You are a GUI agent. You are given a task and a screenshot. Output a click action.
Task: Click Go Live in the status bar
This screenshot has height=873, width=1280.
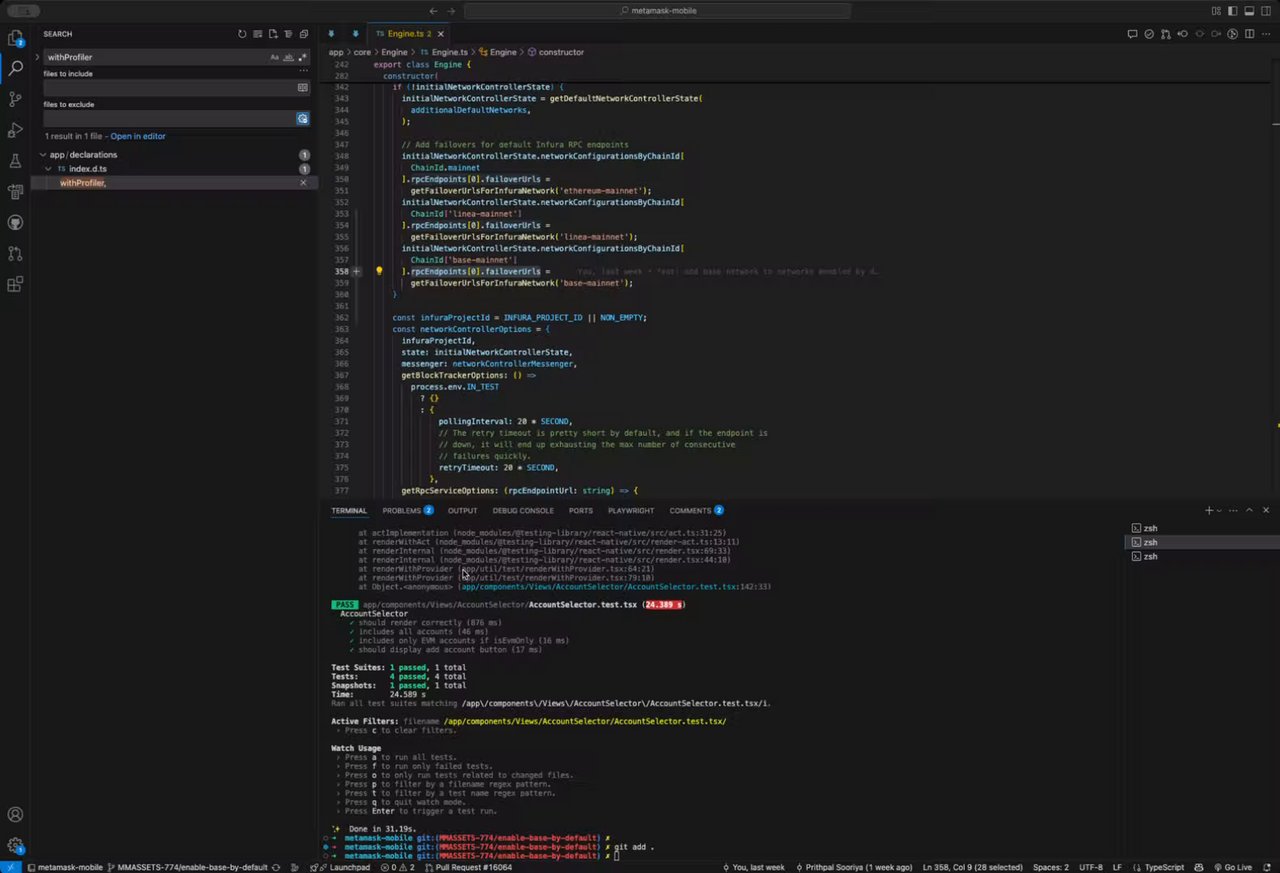point(1234,867)
